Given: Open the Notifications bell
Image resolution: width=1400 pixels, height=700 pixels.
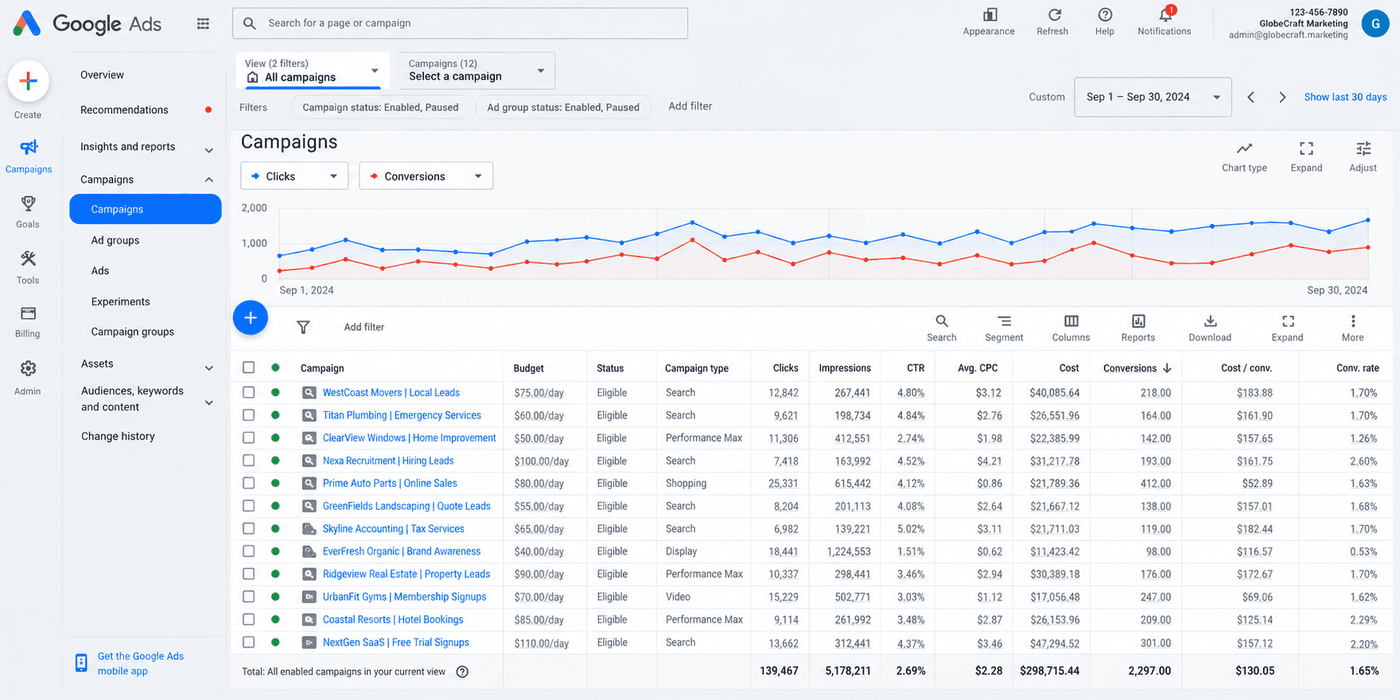Looking at the screenshot, I should [x=1165, y=14].
